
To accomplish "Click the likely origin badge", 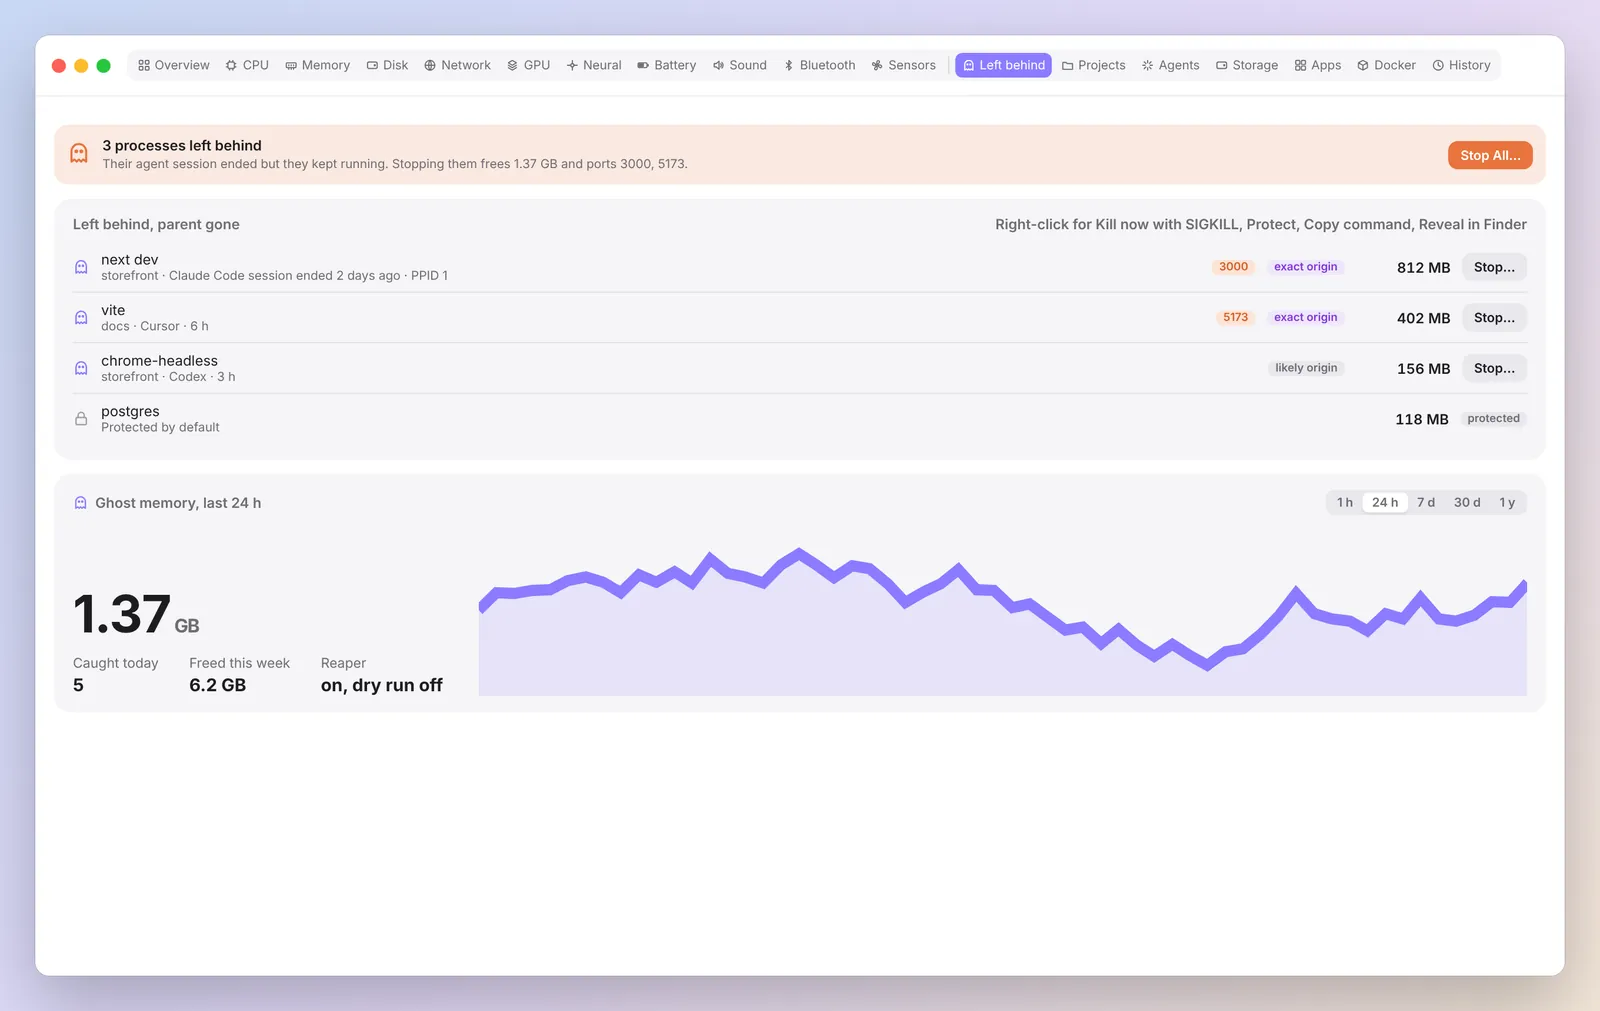I will point(1306,368).
